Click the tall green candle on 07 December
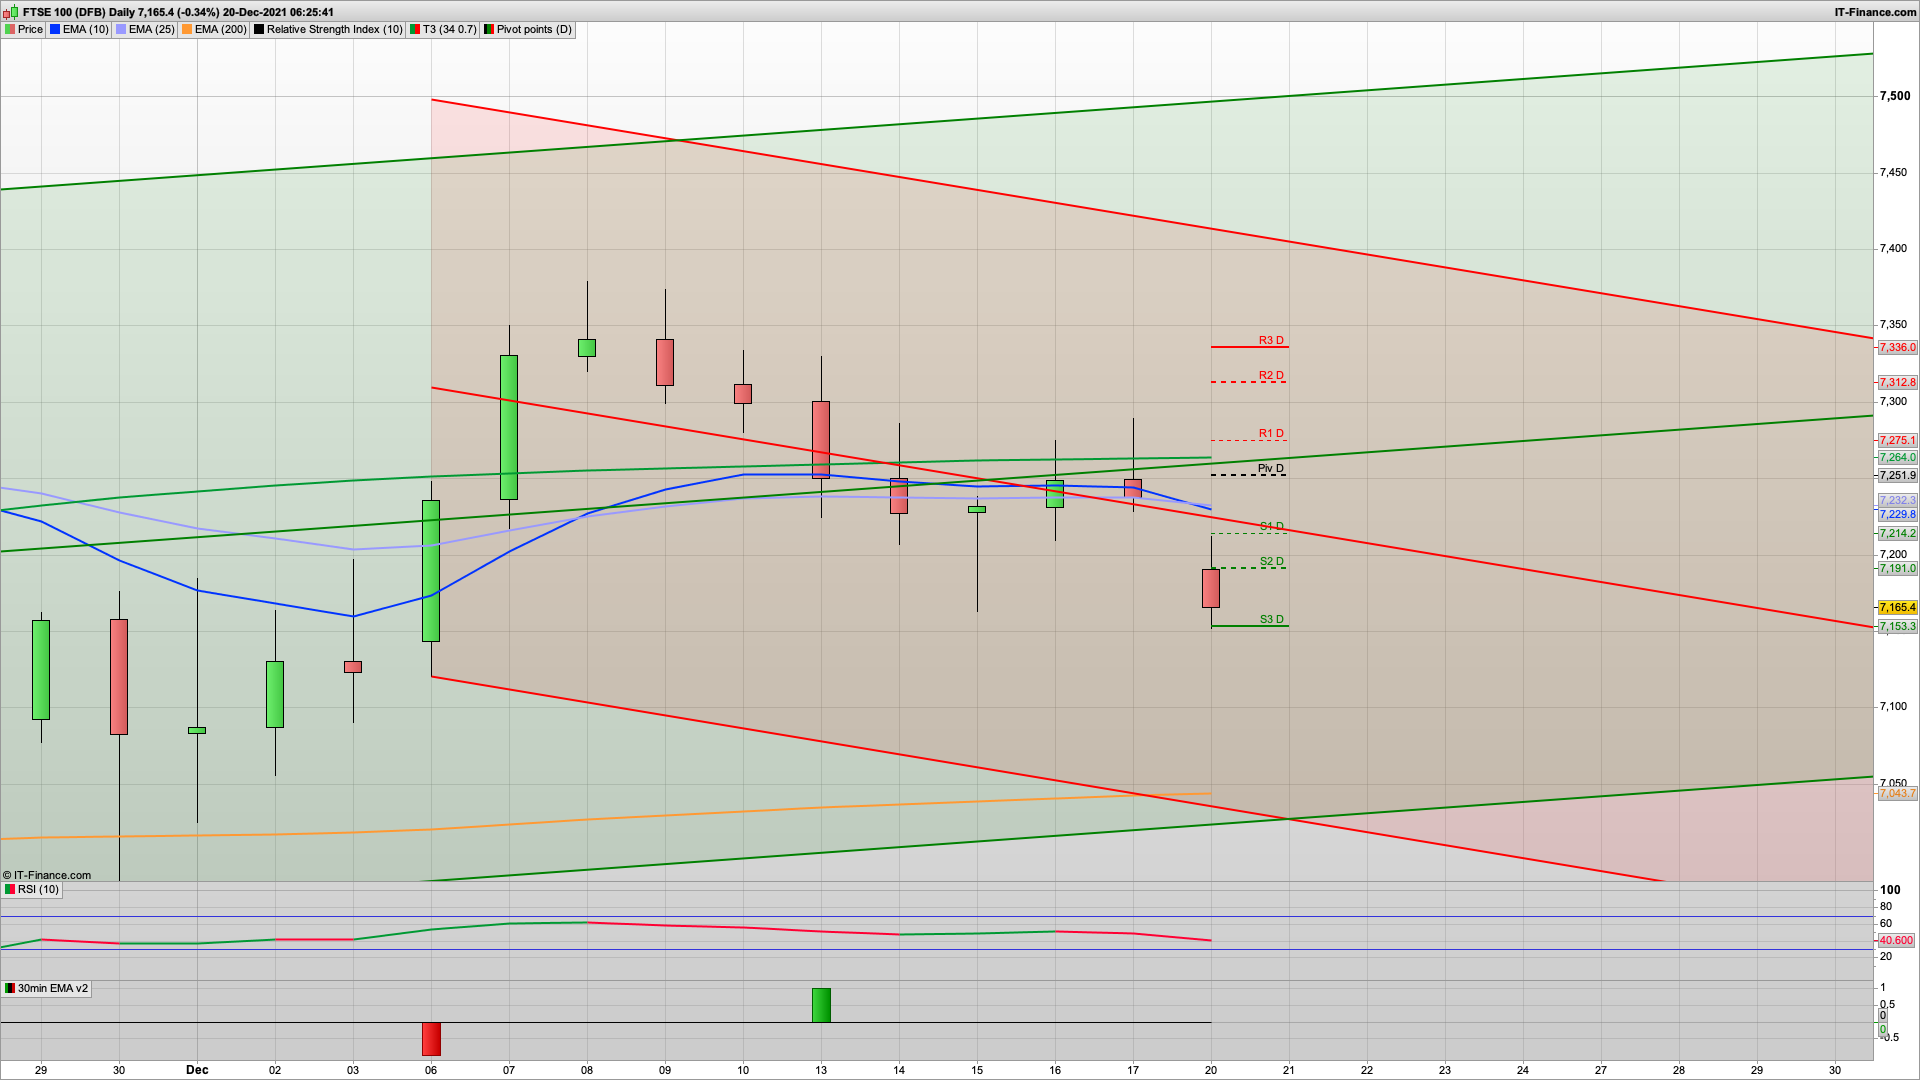This screenshot has width=1920, height=1080. [509, 427]
